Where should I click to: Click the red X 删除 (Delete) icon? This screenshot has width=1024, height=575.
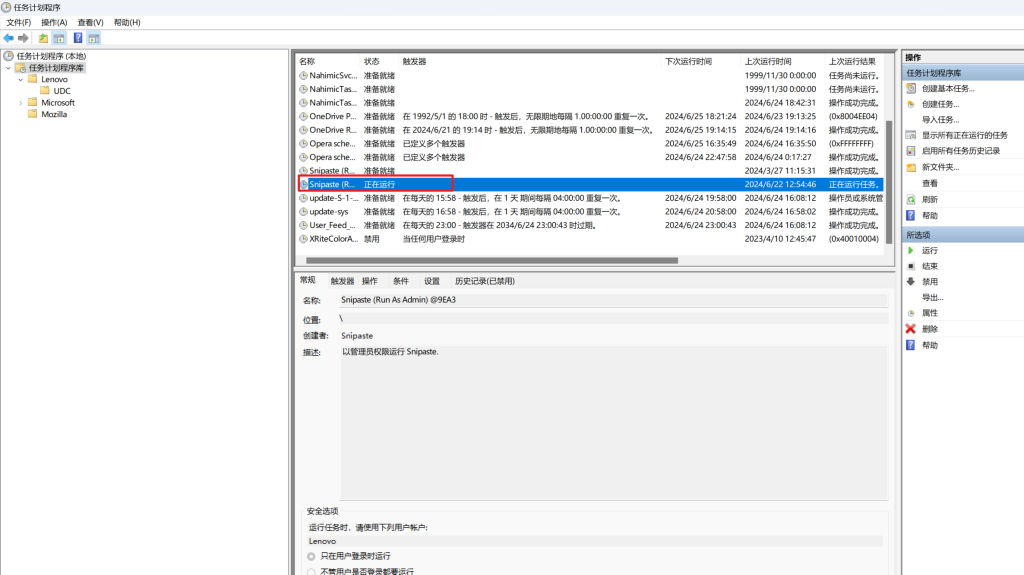point(910,329)
